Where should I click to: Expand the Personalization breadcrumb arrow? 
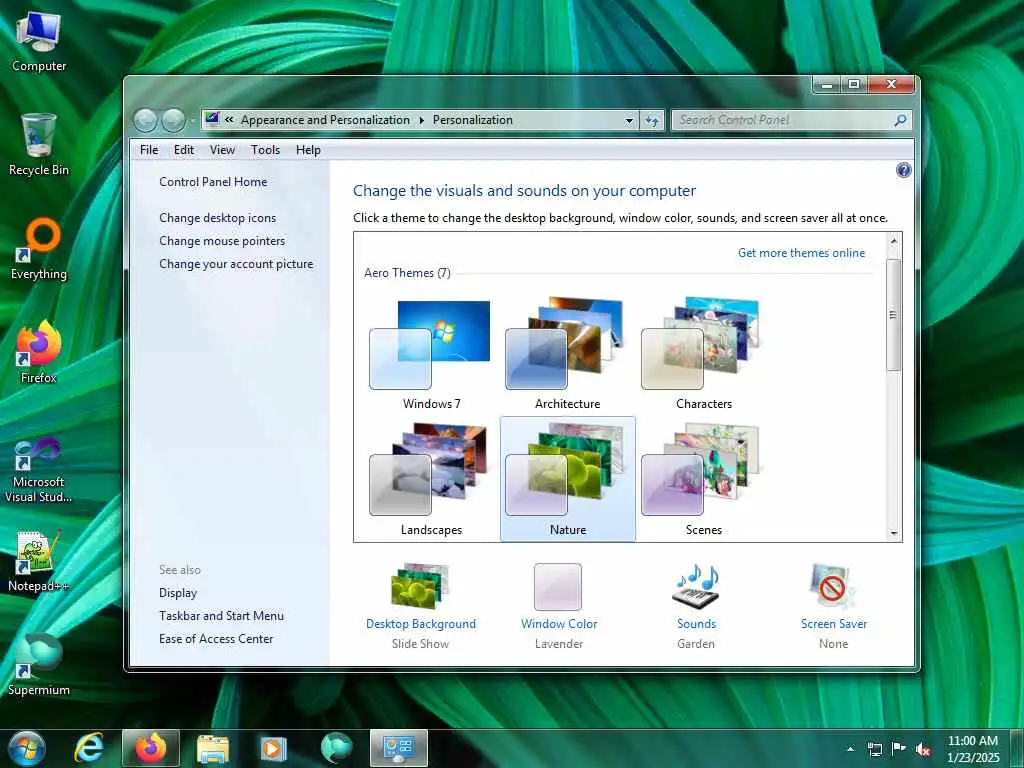[421, 120]
